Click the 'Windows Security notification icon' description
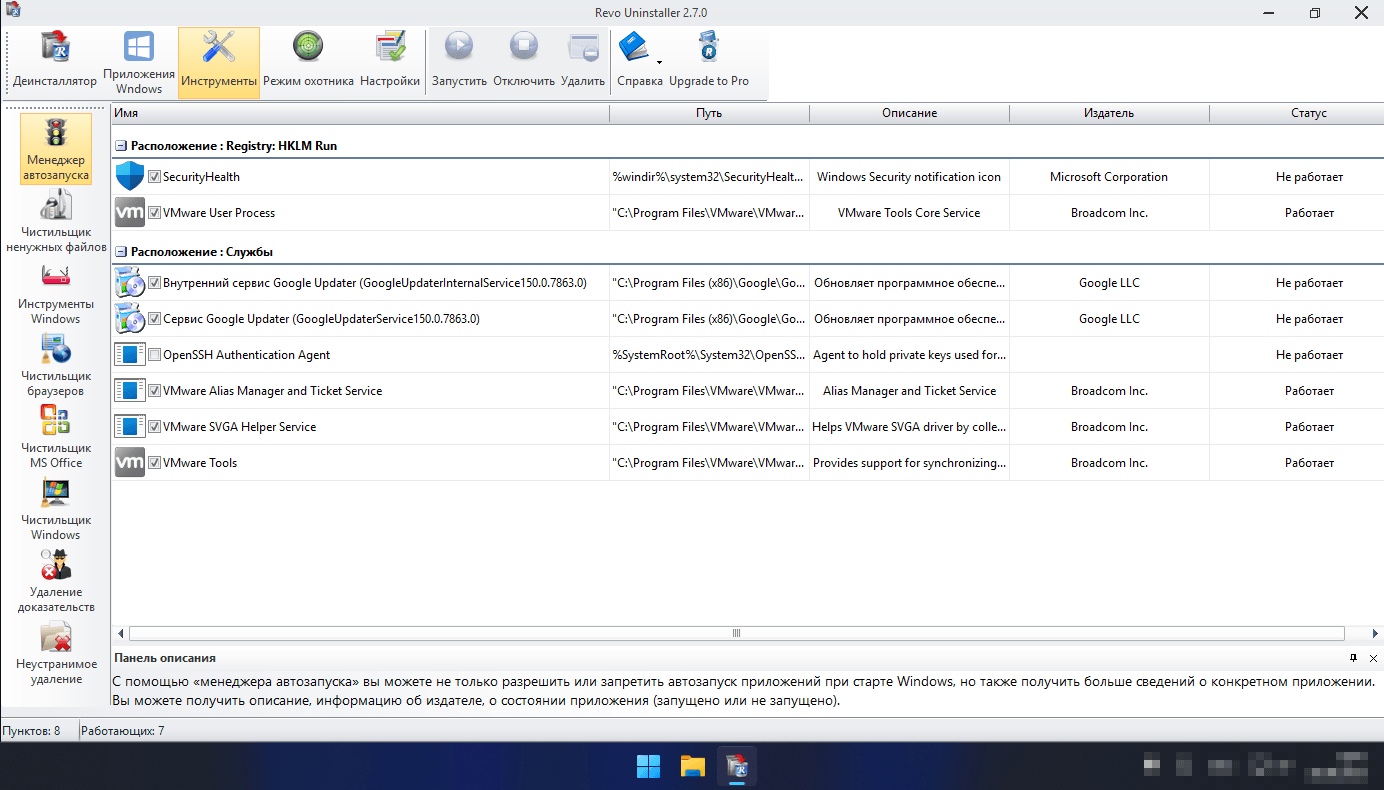Image resolution: width=1384 pixels, height=790 pixels. (909, 177)
